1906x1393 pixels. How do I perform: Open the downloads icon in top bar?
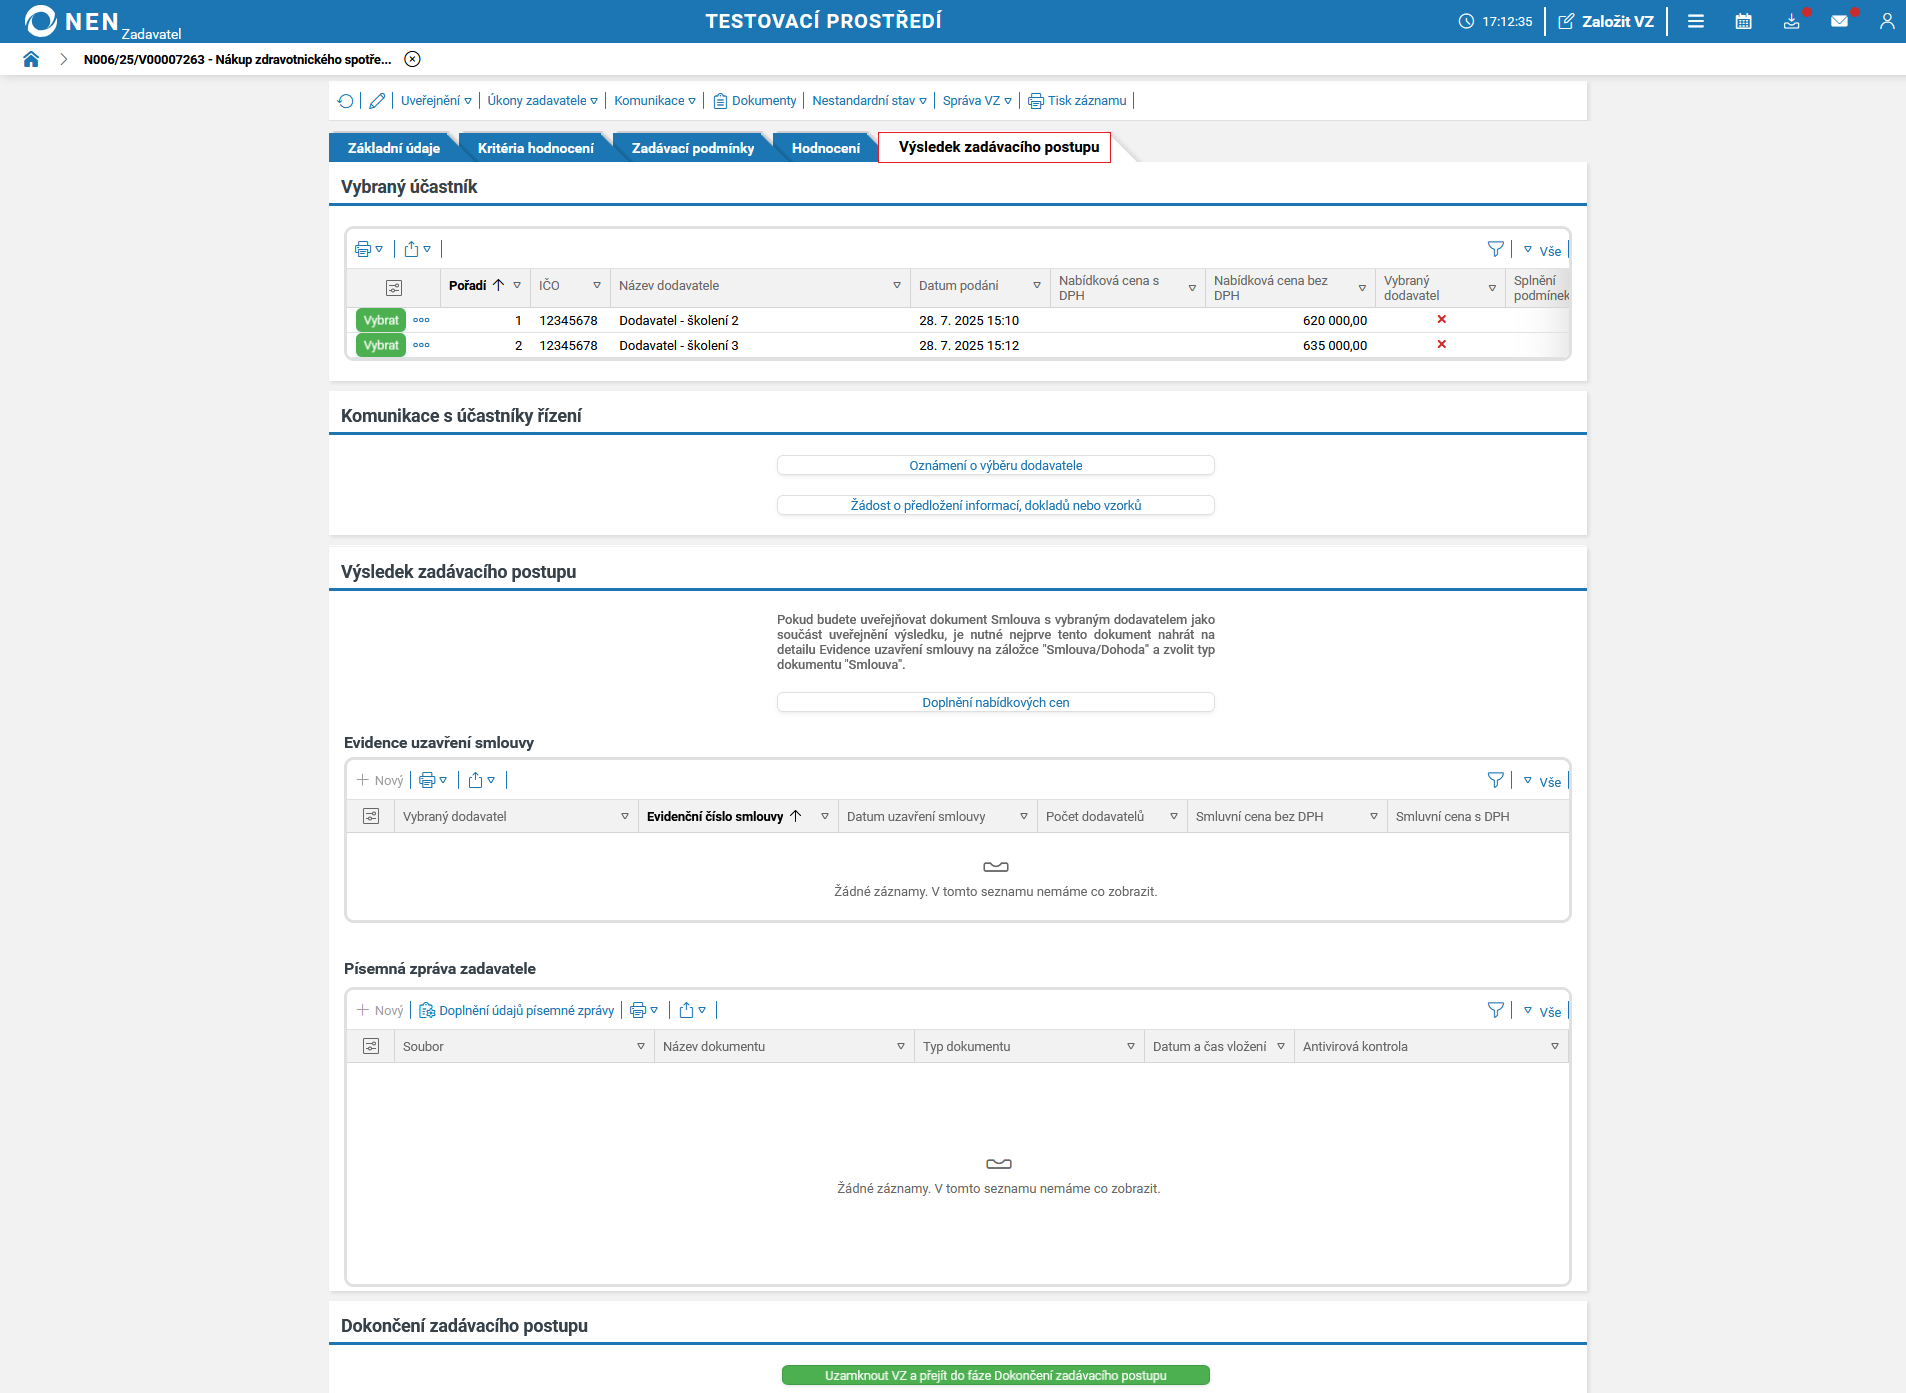point(1791,21)
